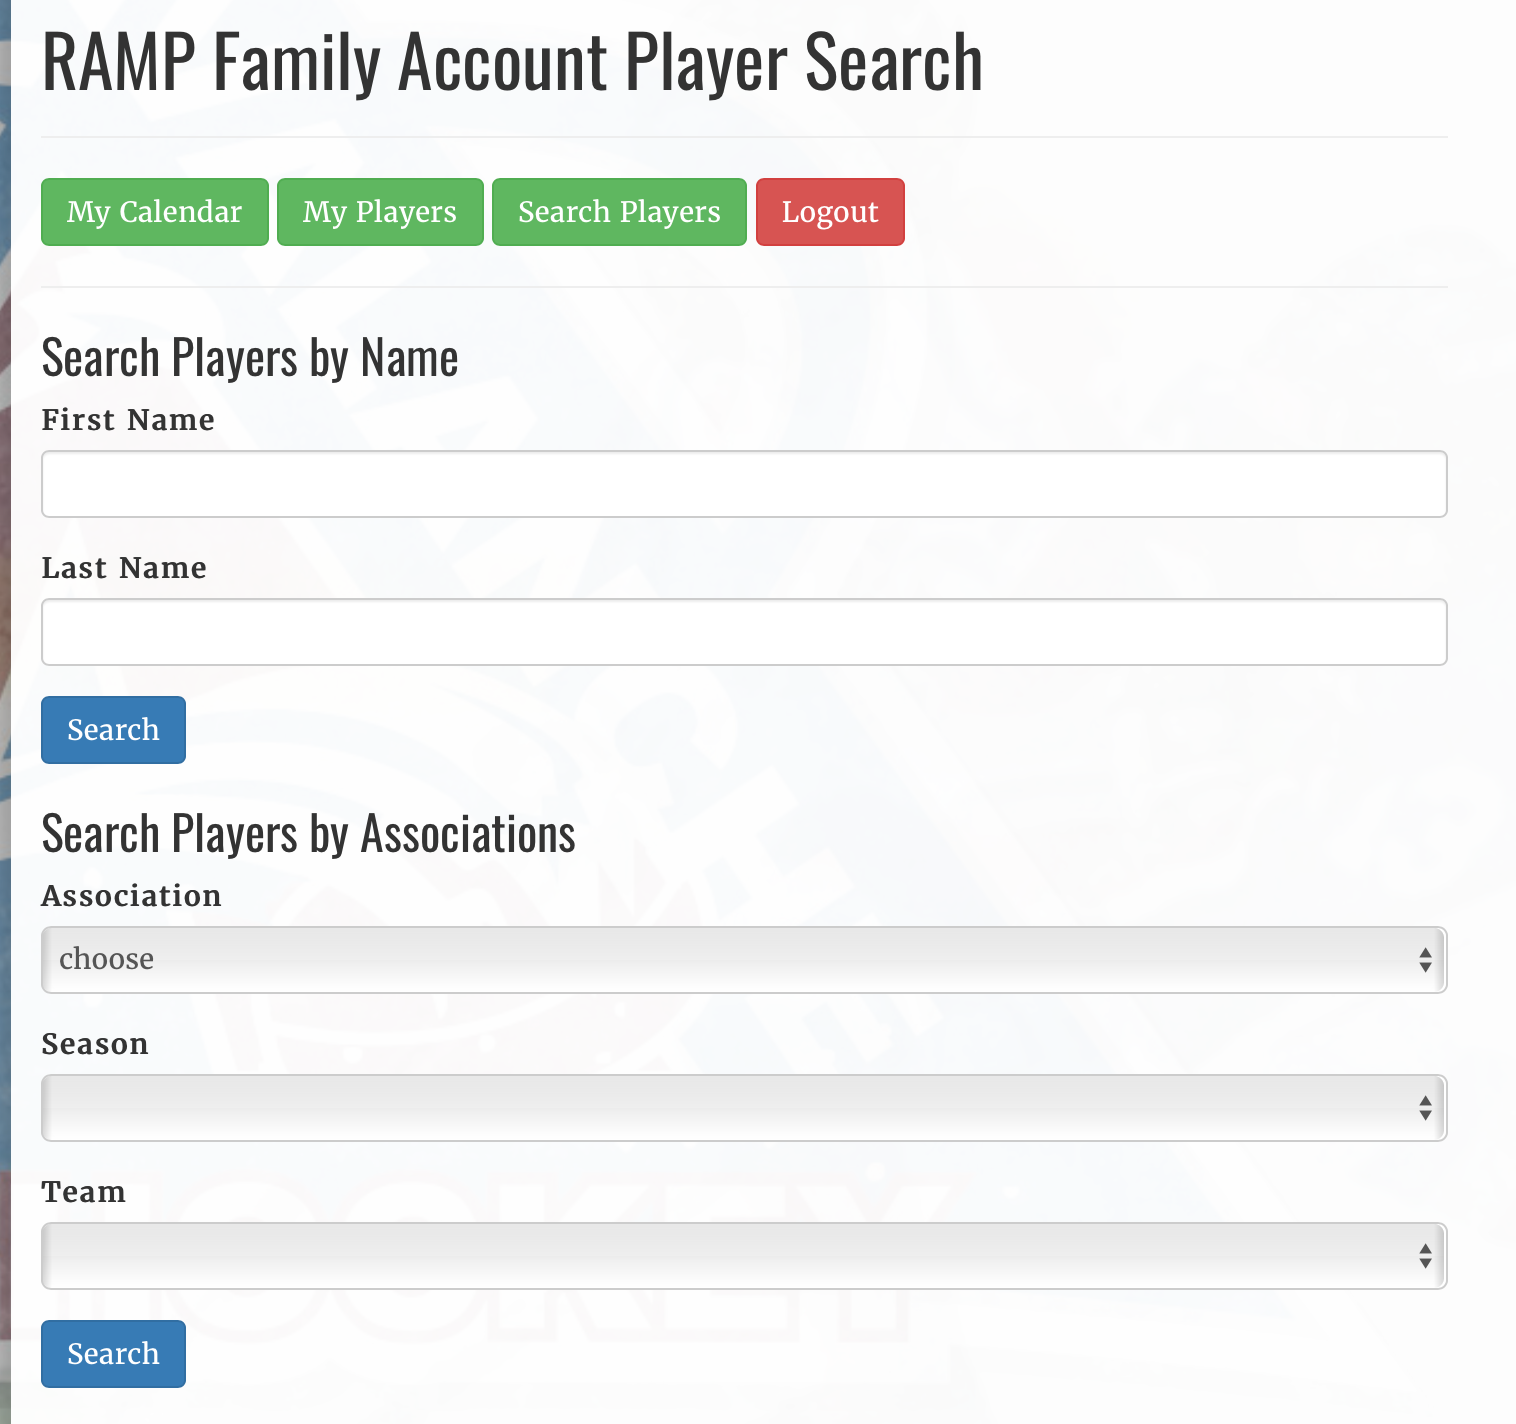Viewport: 1516px width, 1424px height.
Task: Click the "Association" field label
Action: [131, 896]
